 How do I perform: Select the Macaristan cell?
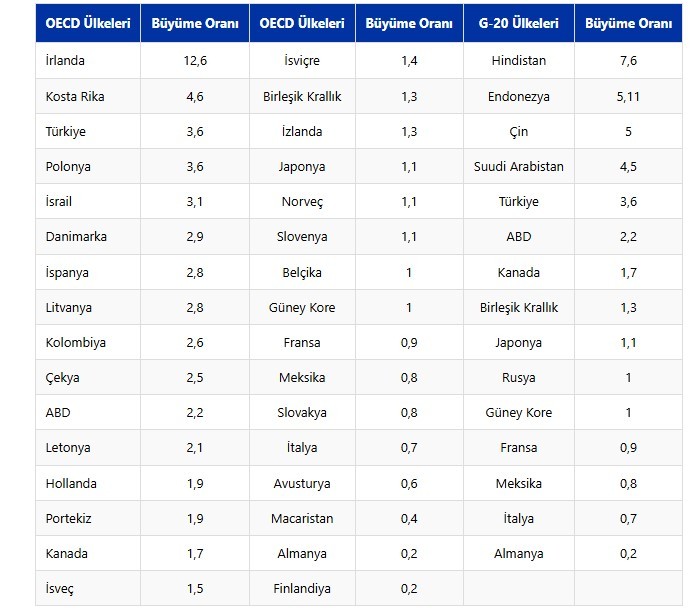301,519
